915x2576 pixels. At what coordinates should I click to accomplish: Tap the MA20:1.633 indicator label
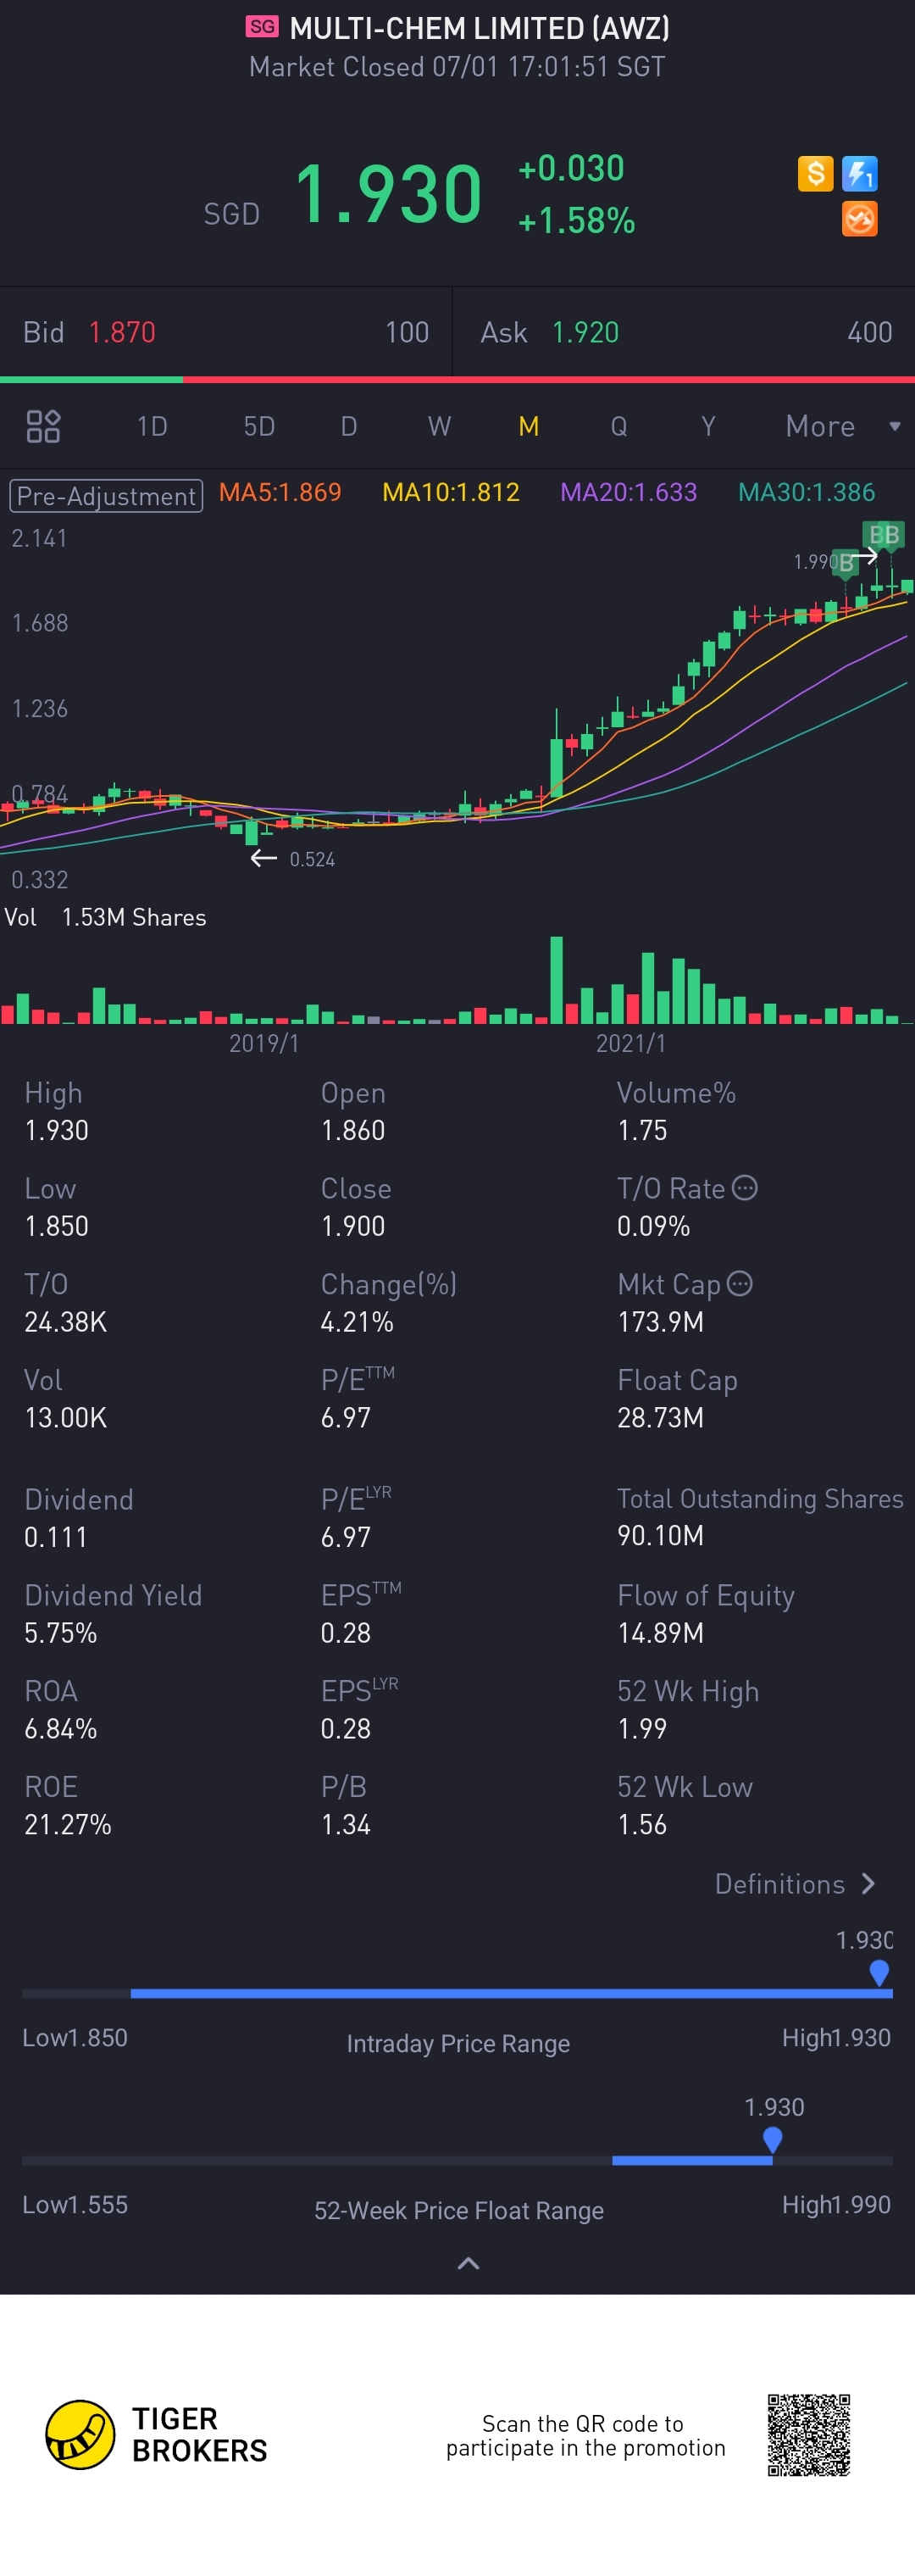click(x=628, y=492)
